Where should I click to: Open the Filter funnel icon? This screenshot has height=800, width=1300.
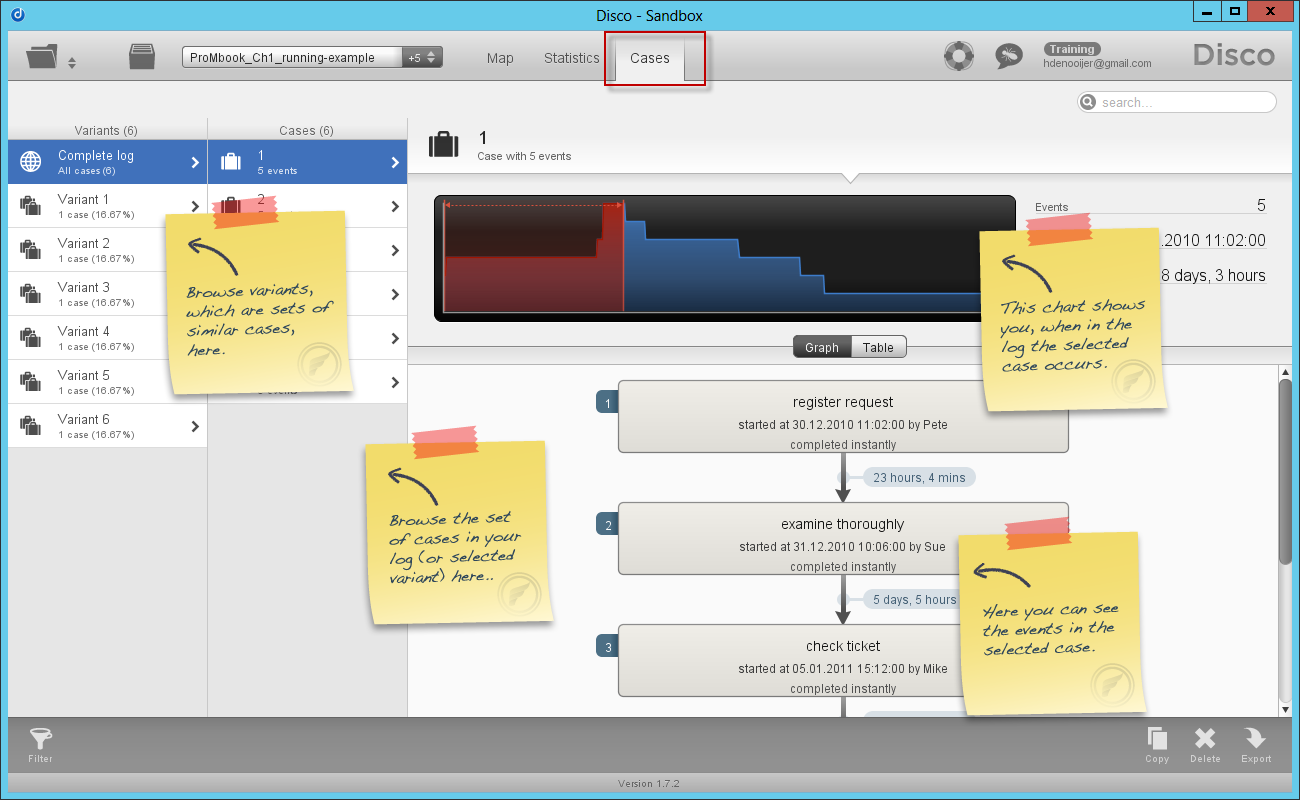coord(41,740)
